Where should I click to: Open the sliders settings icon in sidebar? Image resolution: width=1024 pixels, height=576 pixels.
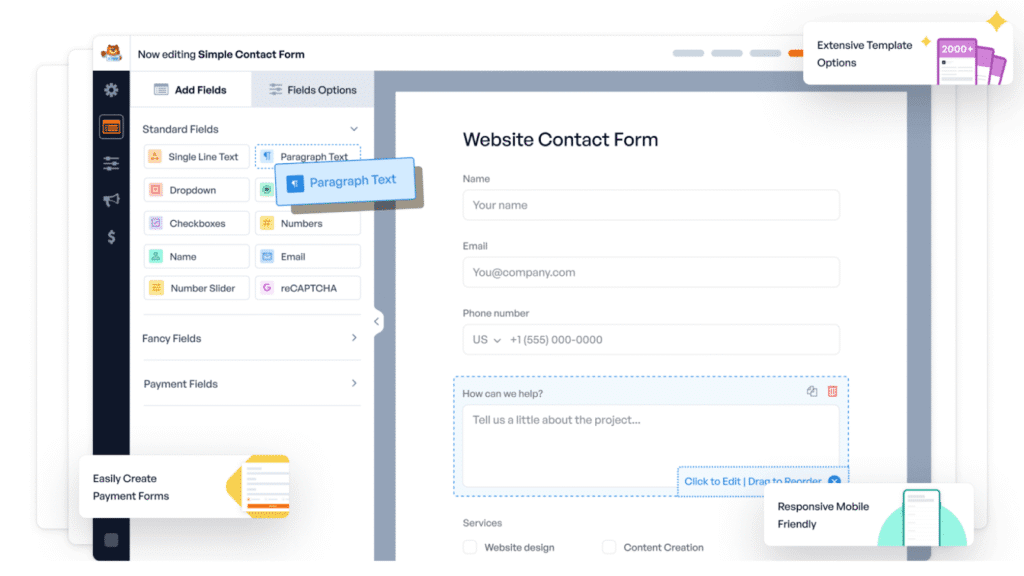point(111,163)
